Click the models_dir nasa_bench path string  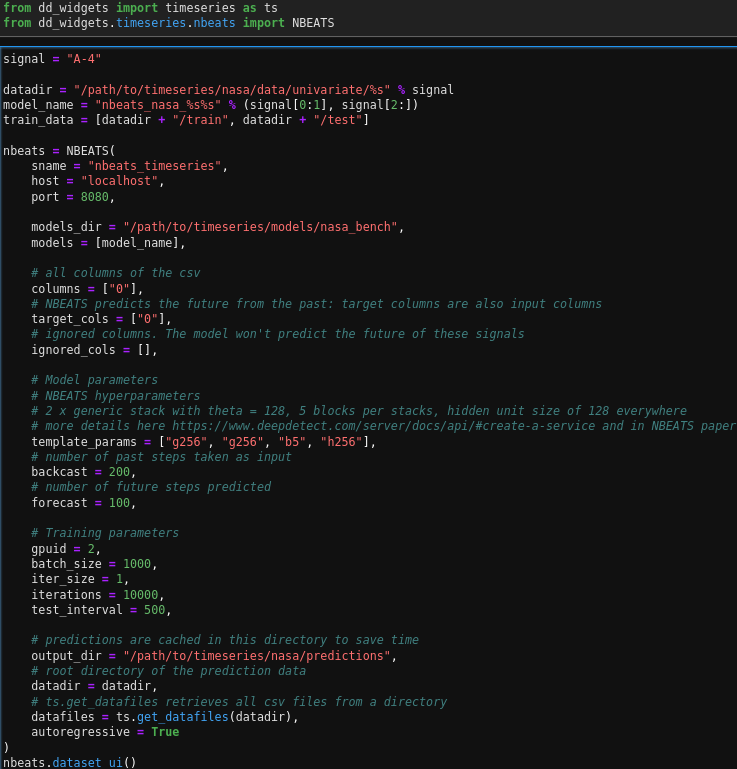(260, 227)
